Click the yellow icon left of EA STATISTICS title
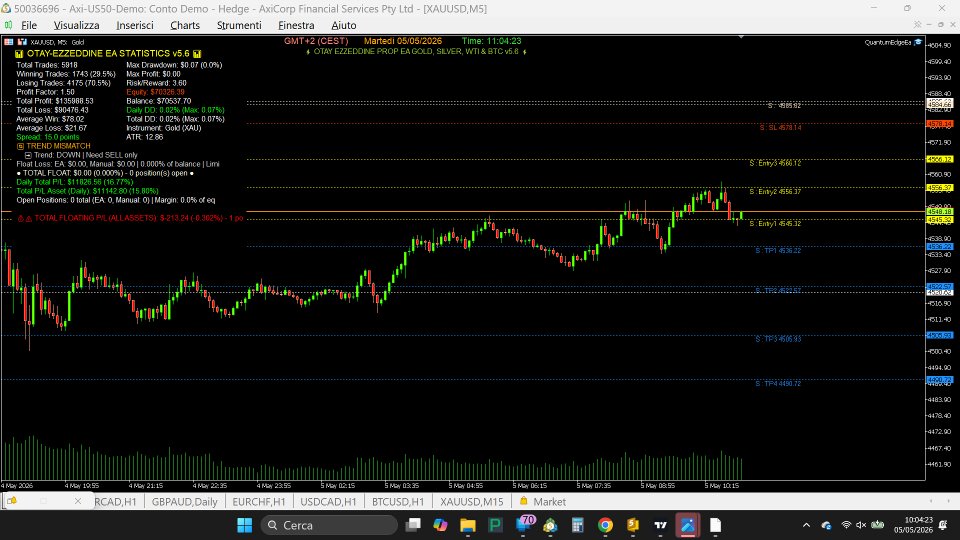 click(x=19, y=54)
